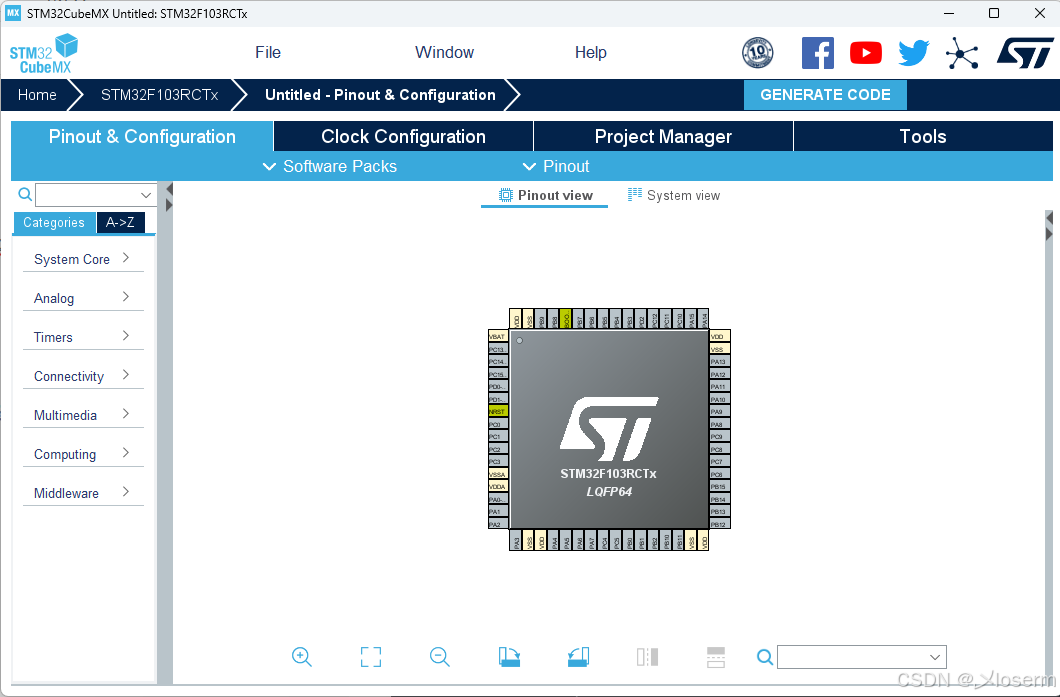Rotate the chip view counter-clockwise
Viewport: 1060px width, 697px height.
pos(578,656)
